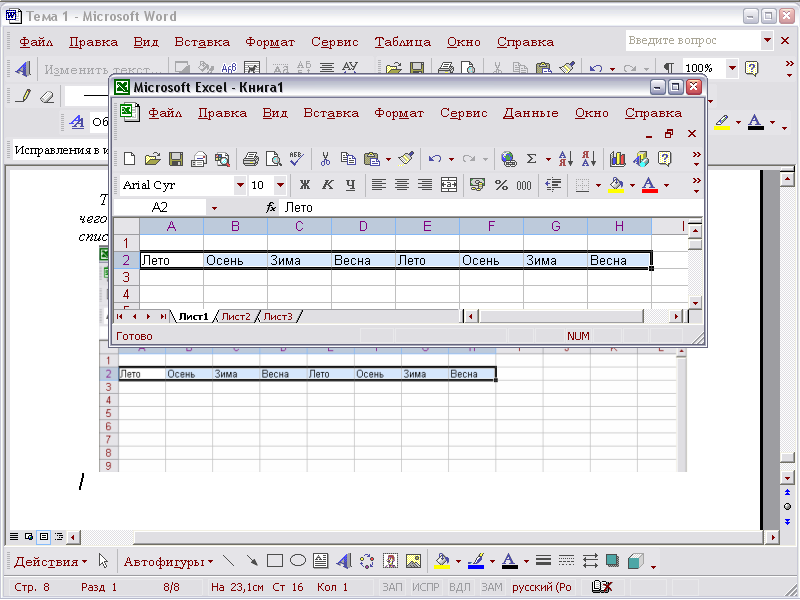
Task: Click the Excel Select All corner button
Action: [x=126, y=226]
